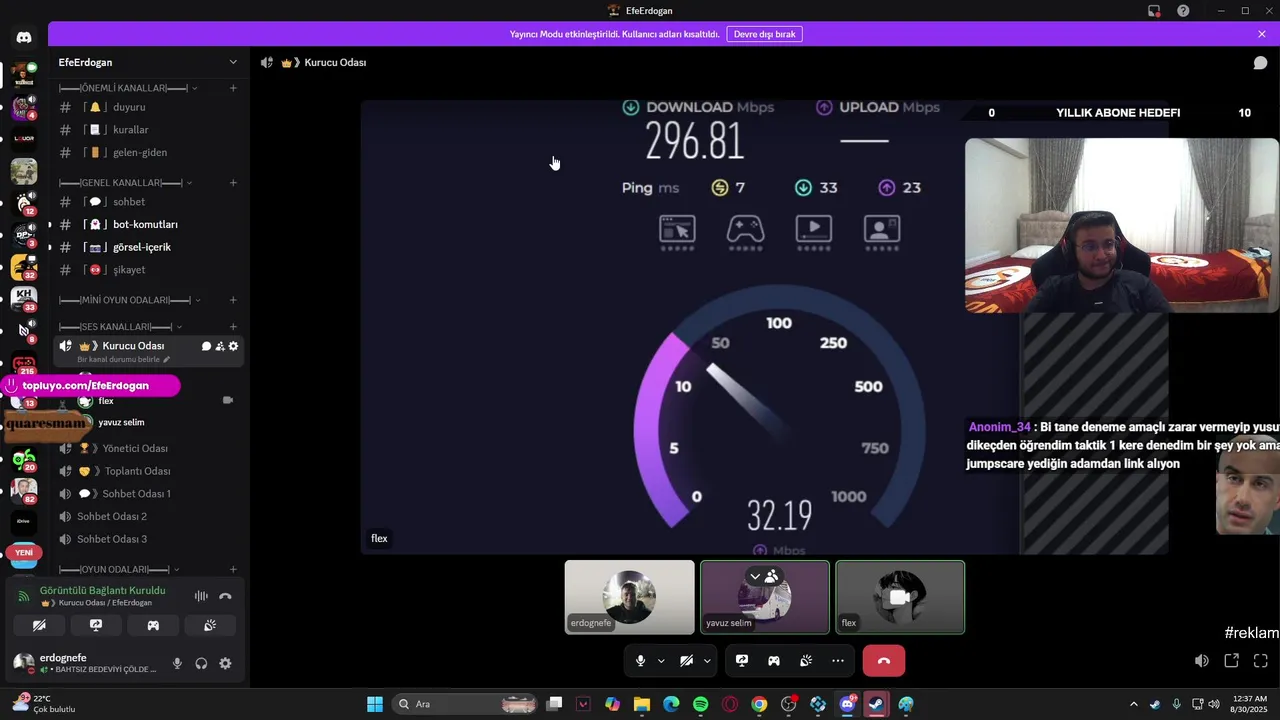Screen dimensions: 1280x720
Task: Select erdognefe participant tile
Action: (x=629, y=597)
